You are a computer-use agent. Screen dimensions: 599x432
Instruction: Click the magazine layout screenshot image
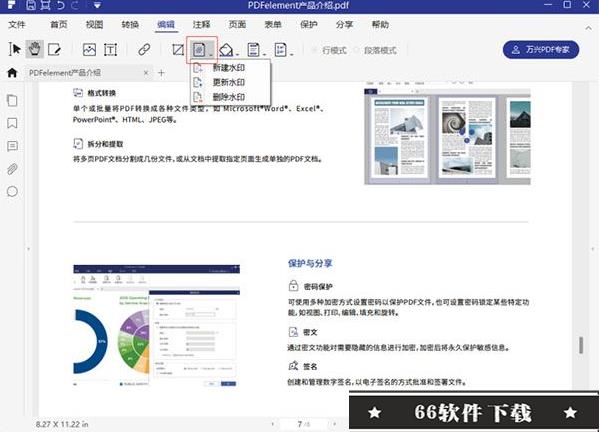tap(447, 137)
